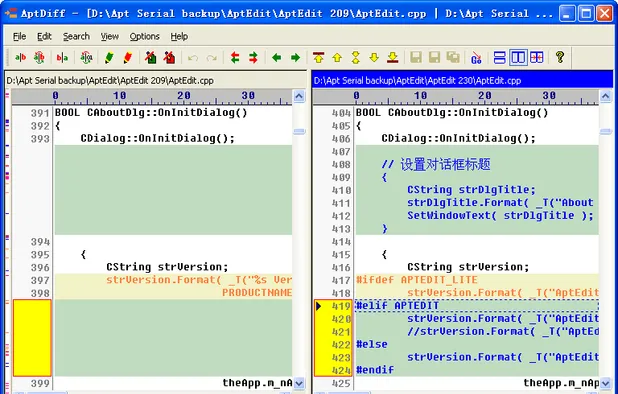Click the single green right arrow icon
This screenshot has width=618, height=394.
[295, 58]
